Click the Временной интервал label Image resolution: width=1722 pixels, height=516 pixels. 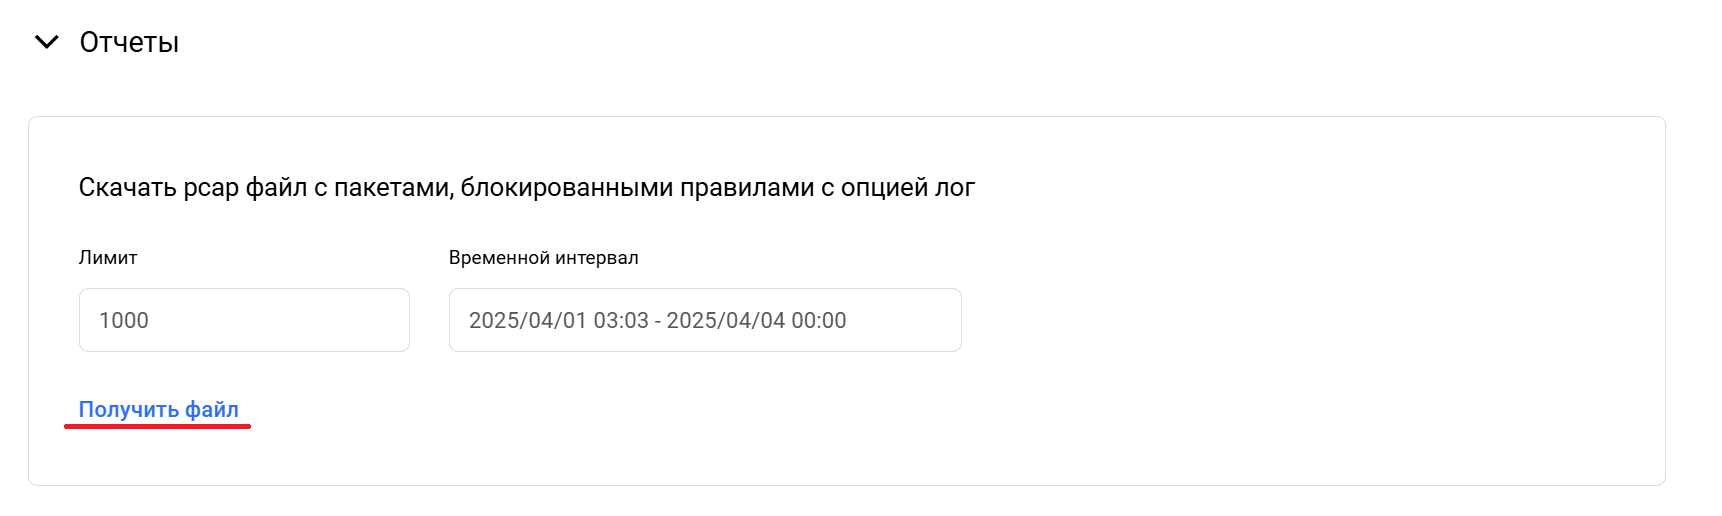543,257
